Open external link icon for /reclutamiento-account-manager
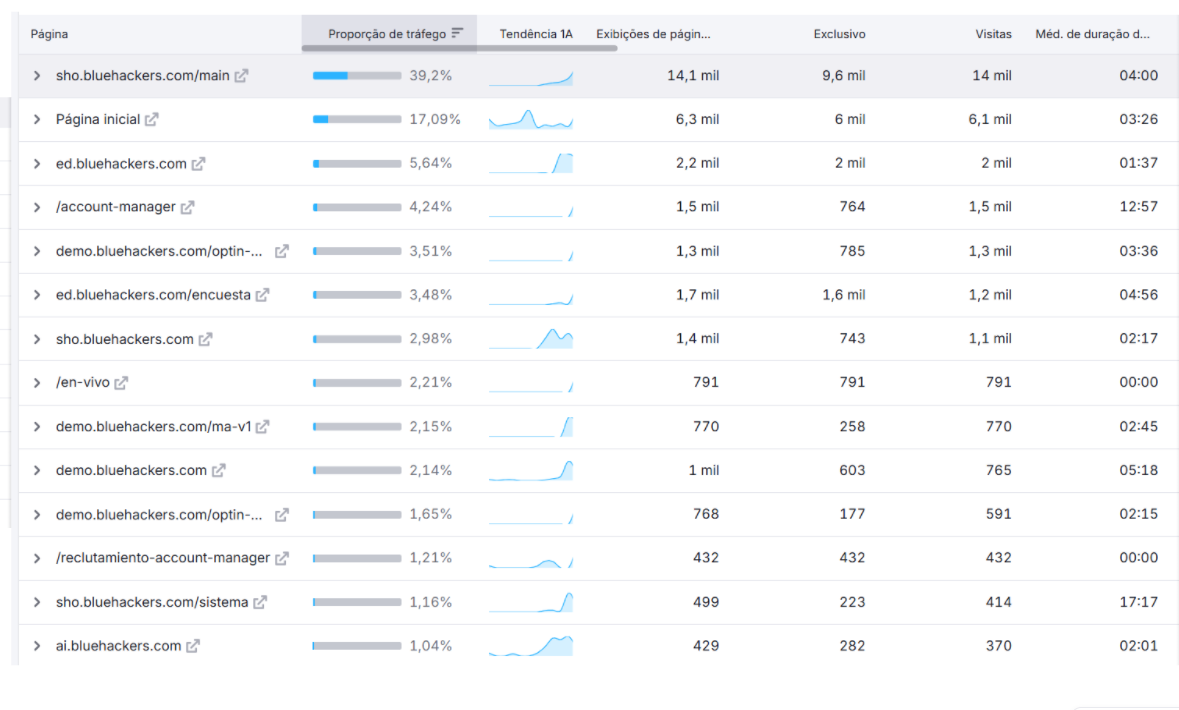 click(282, 559)
